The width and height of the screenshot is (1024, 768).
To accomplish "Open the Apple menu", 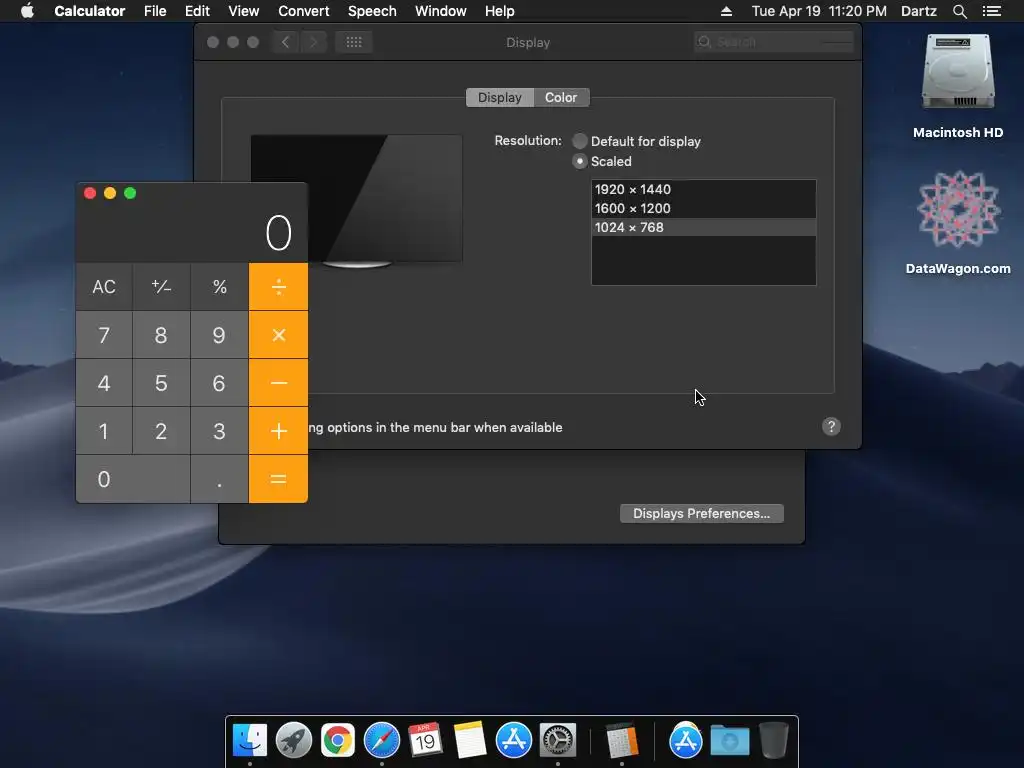I will pyautogui.click(x=27, y=11).
